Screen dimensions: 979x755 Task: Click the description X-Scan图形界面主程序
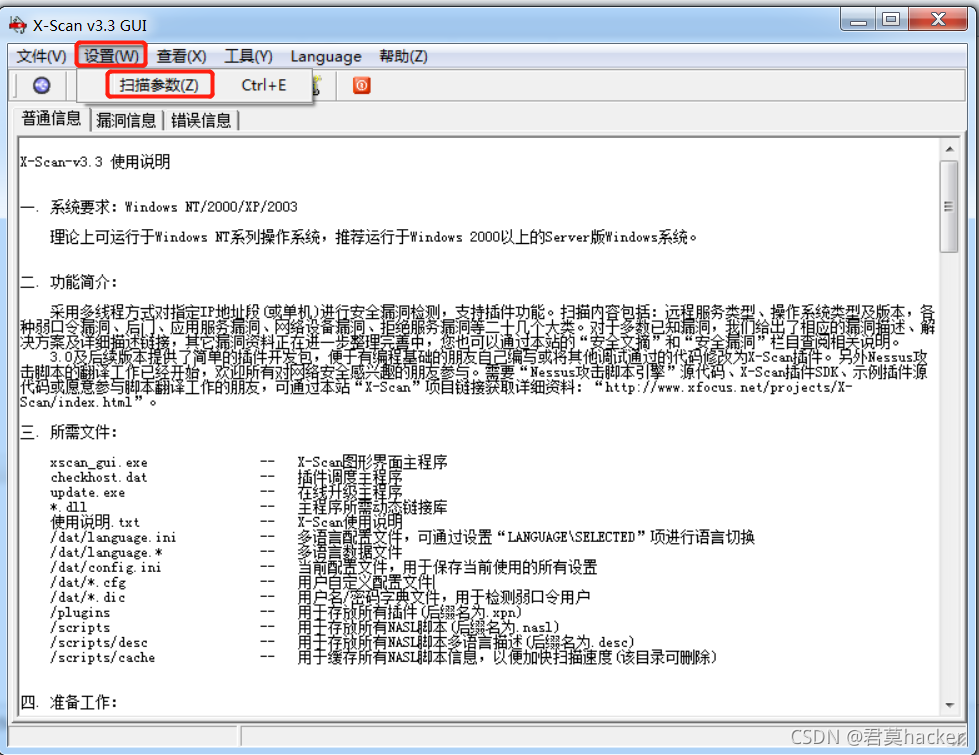pyautogui.click(x=372, y=463)
